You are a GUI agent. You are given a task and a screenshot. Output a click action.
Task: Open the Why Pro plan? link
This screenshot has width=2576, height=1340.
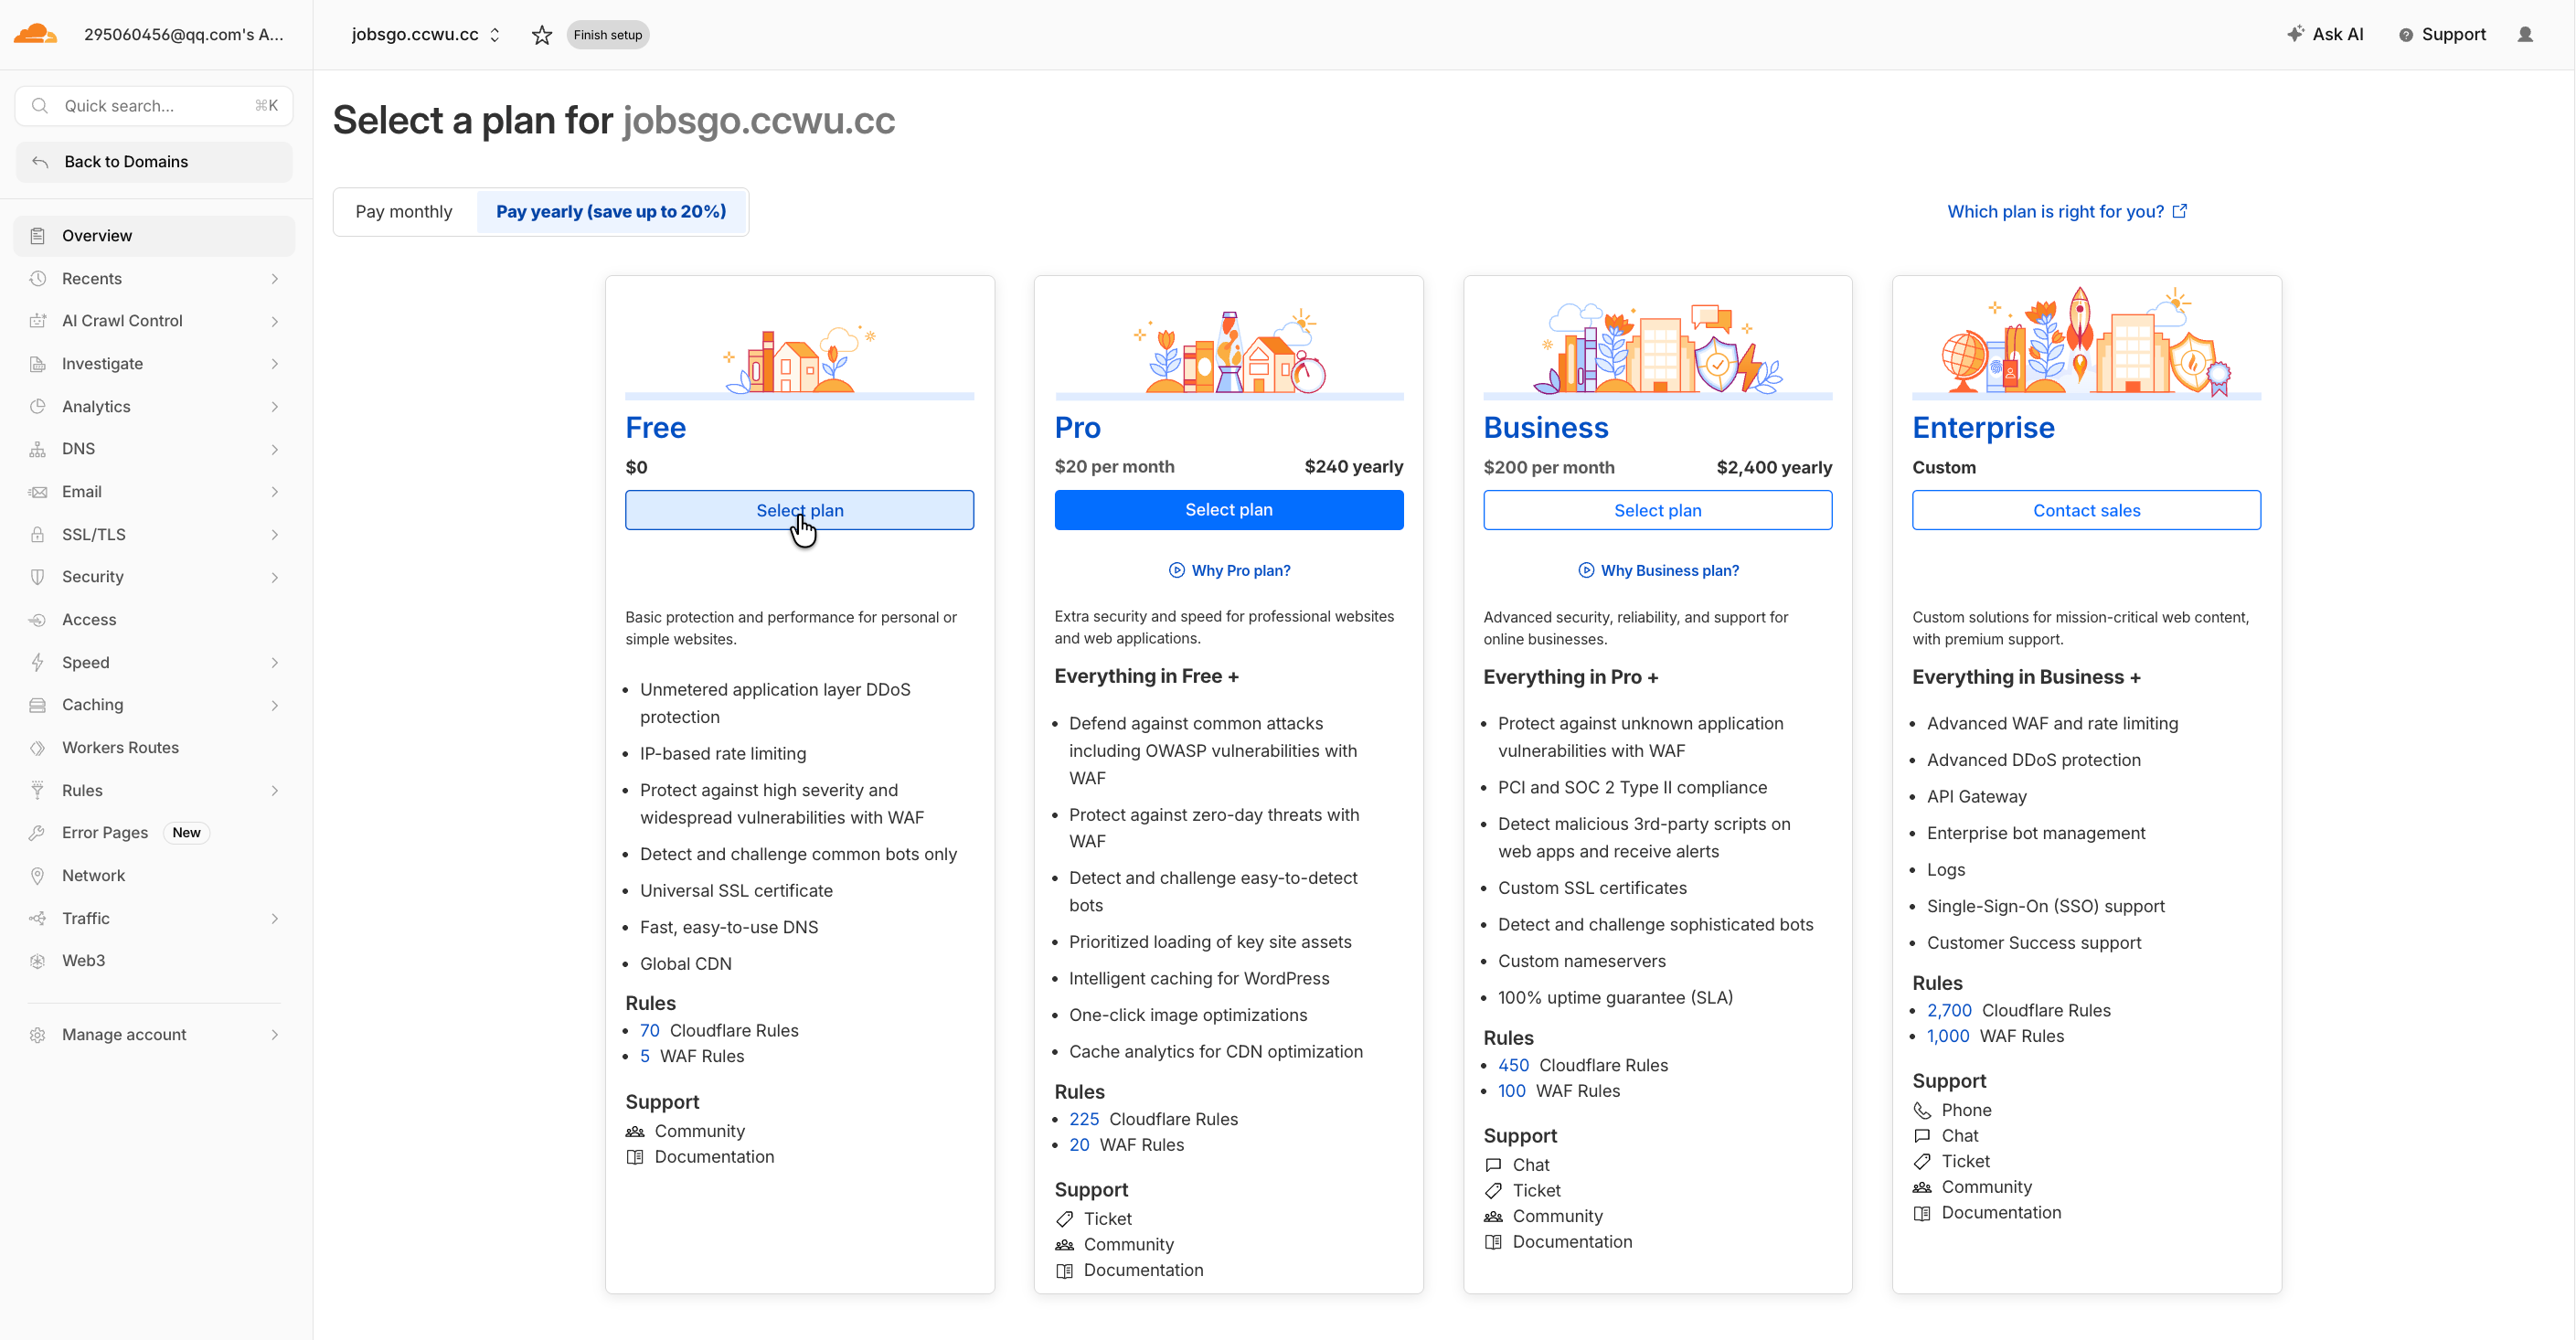pyautogui.click(x=1229, y=571)
